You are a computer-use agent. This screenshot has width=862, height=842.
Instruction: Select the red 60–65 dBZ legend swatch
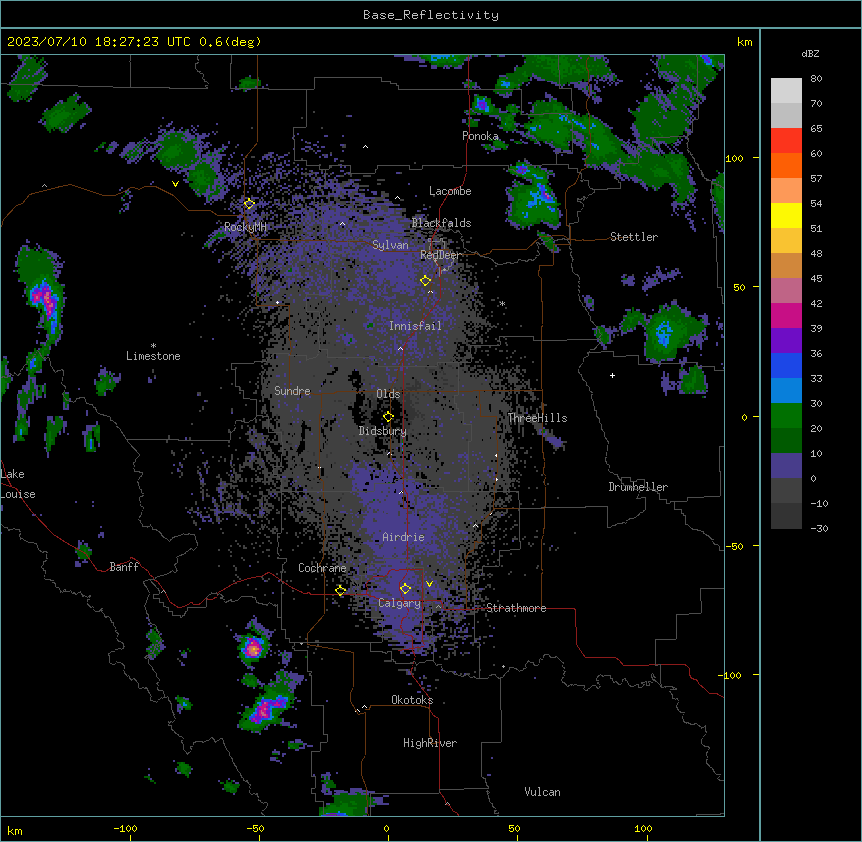point(786,141)
